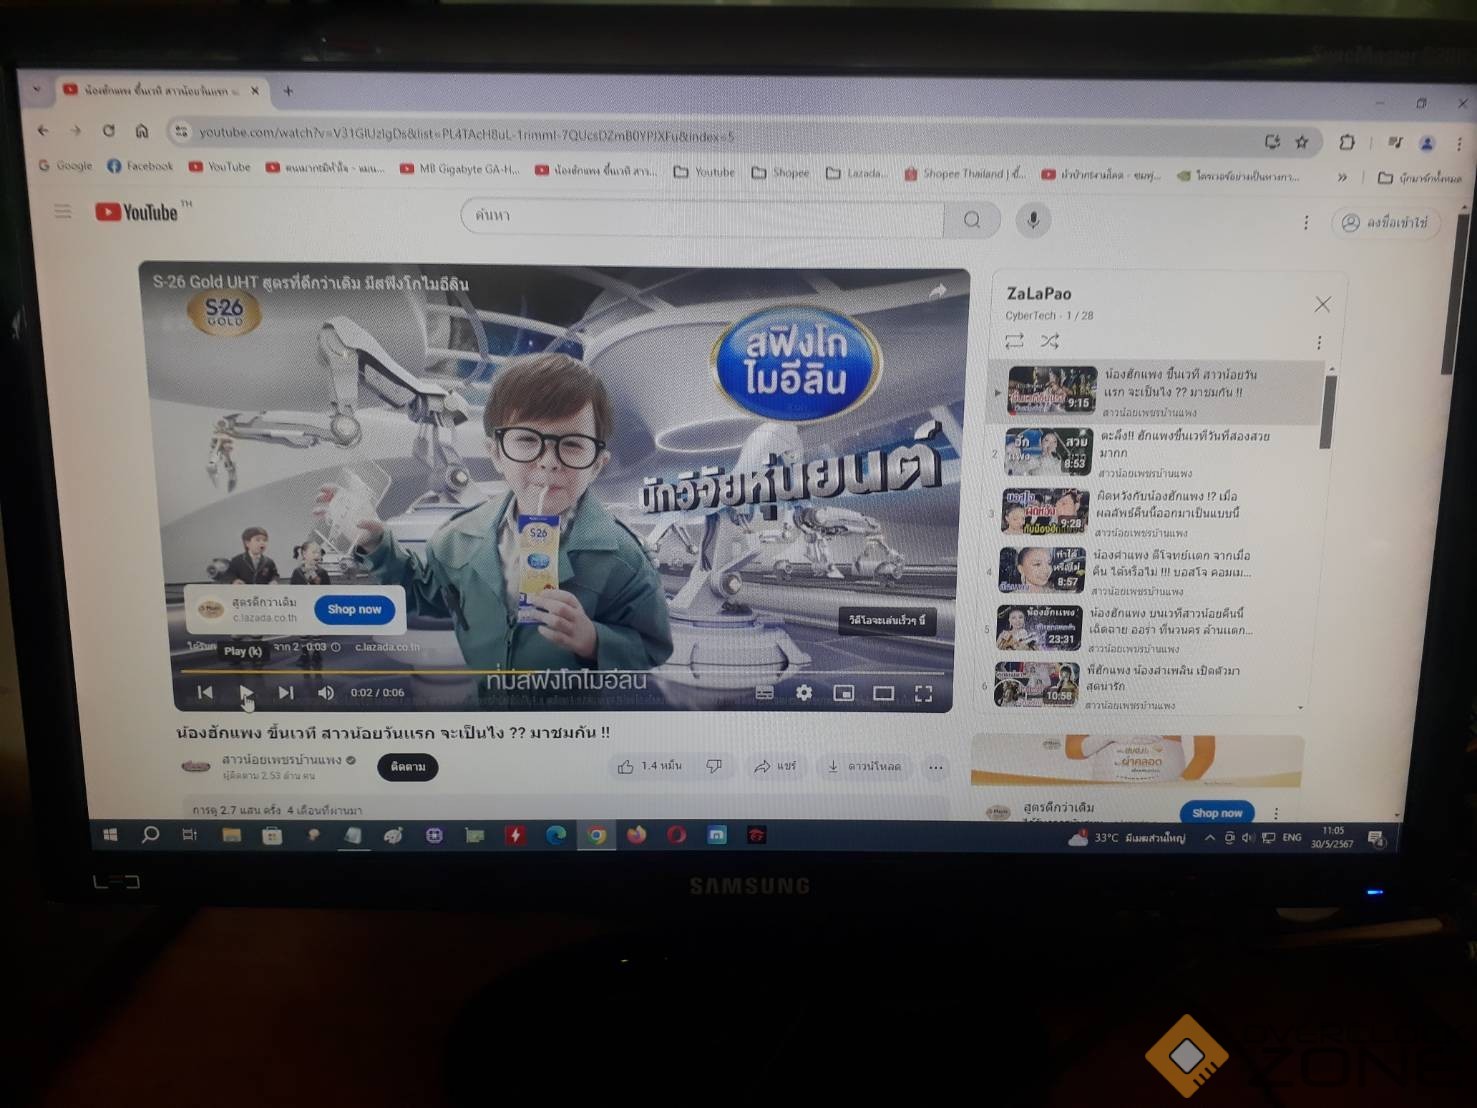Image resolution: width=1477 pixels, height=1108 pixels.
Task: Open the Chrome tab search dropdown
Action: coord(37,89)
